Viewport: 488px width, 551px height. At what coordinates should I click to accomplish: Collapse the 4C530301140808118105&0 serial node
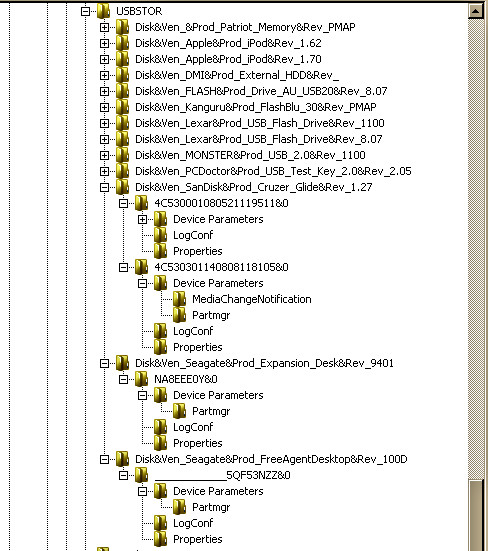pos(123,267)
